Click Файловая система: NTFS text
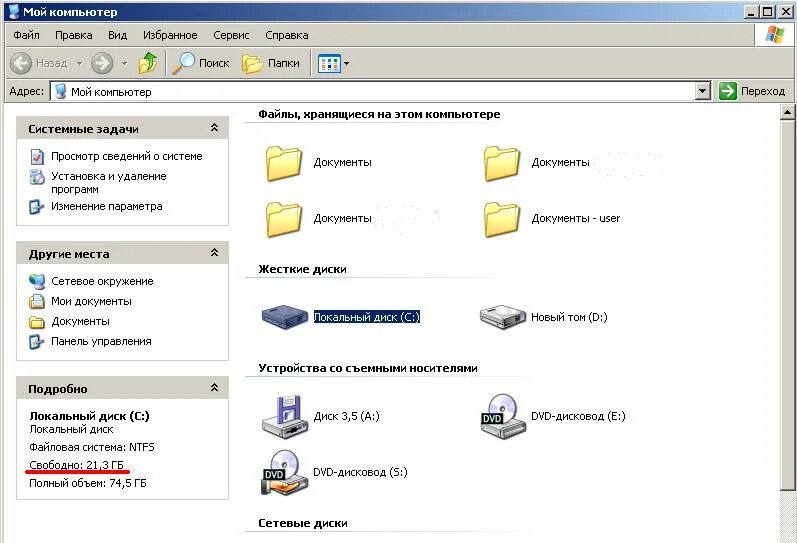The image size is (797, 543). [91, 447]
